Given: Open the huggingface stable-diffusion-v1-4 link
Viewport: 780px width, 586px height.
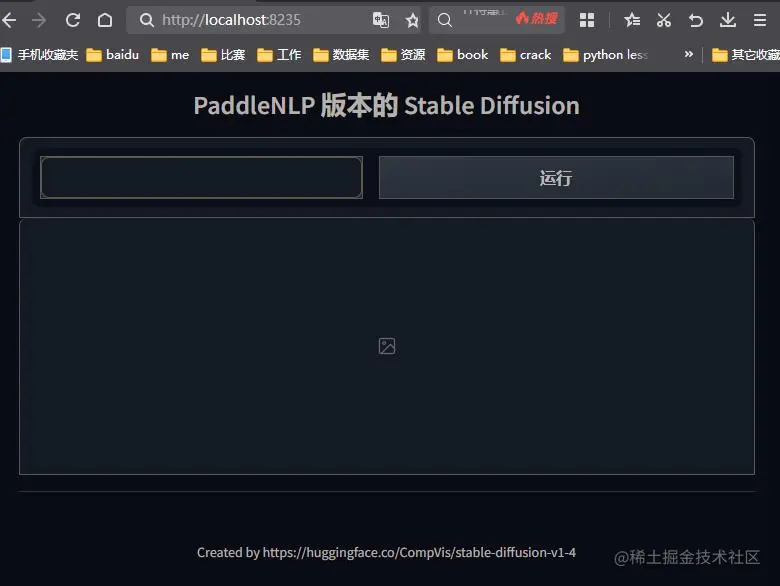Looking at the screenshot, I should (x=419, y=553).
